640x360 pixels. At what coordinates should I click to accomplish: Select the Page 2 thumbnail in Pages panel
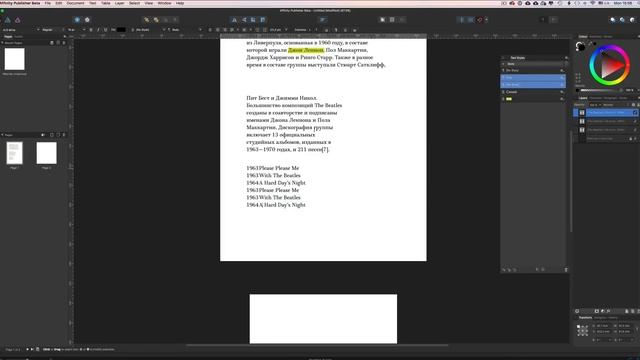click(x=47, y=153)
